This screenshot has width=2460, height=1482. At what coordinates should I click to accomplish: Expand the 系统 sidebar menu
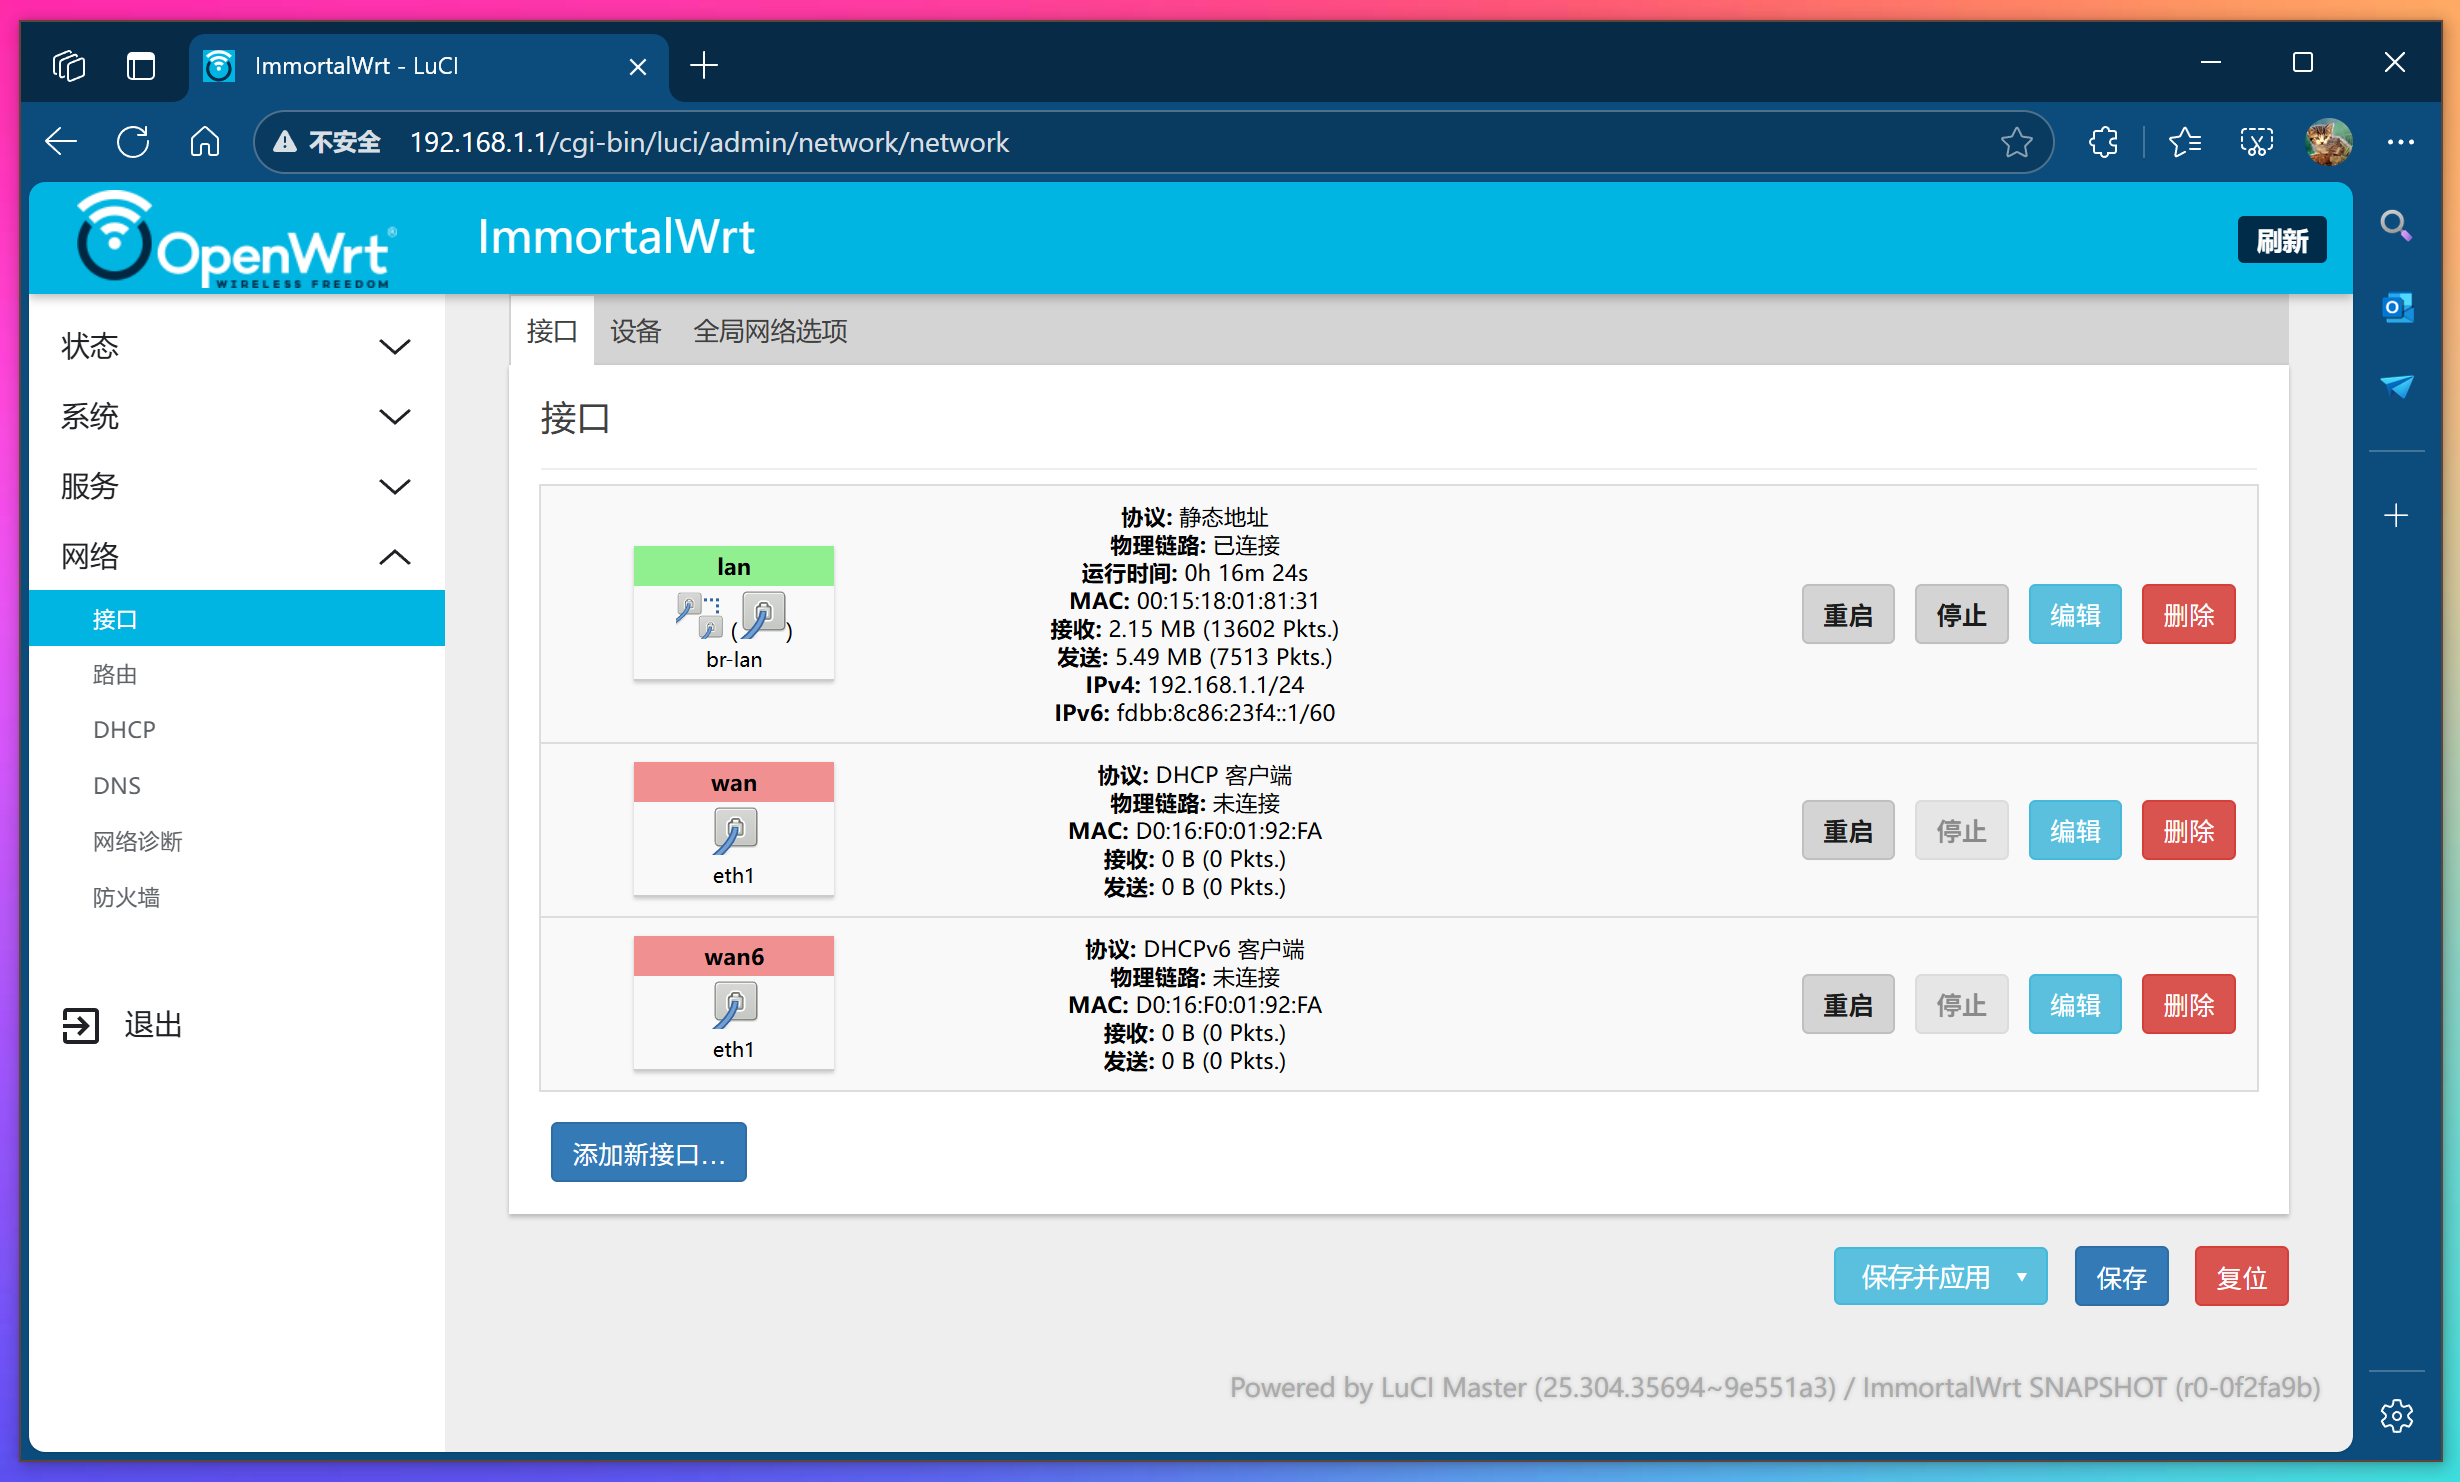(394, 417)
